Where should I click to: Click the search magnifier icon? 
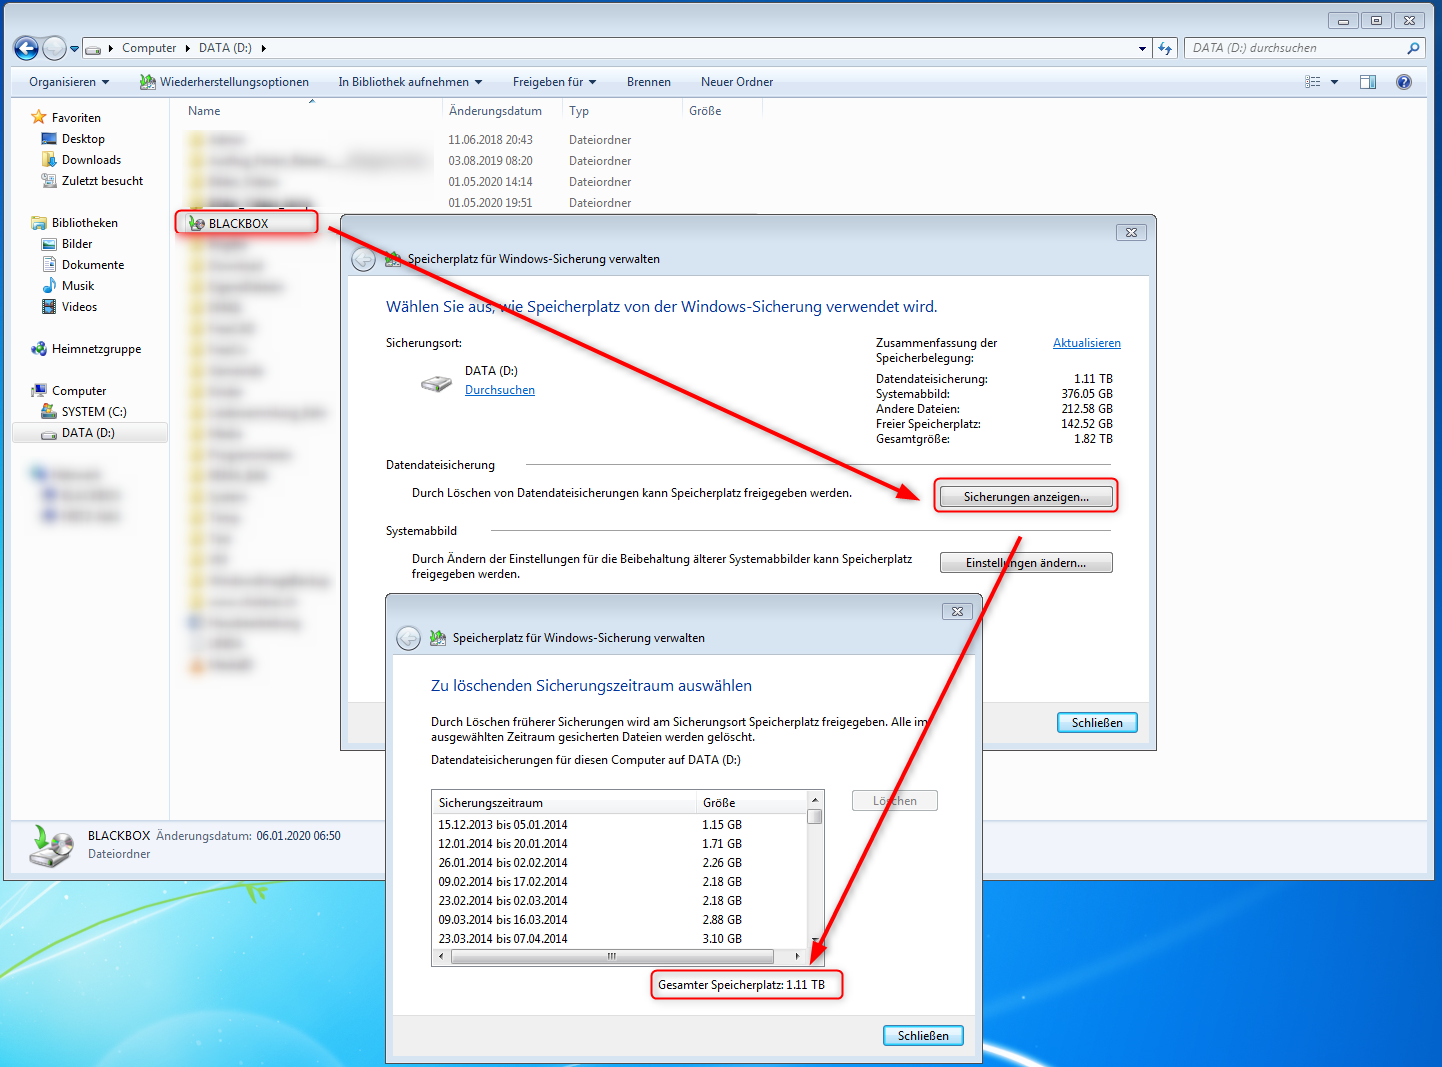coord(1413,48)
